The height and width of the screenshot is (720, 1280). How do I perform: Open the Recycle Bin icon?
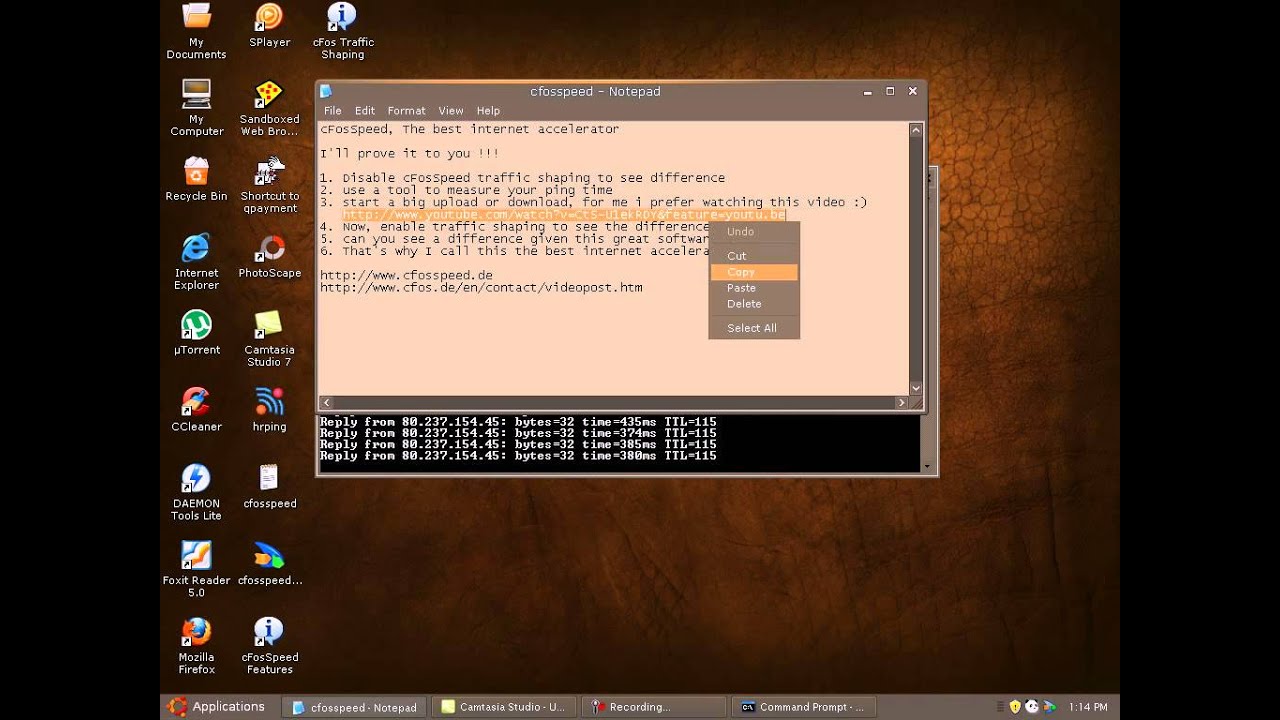tap(196, 179)
